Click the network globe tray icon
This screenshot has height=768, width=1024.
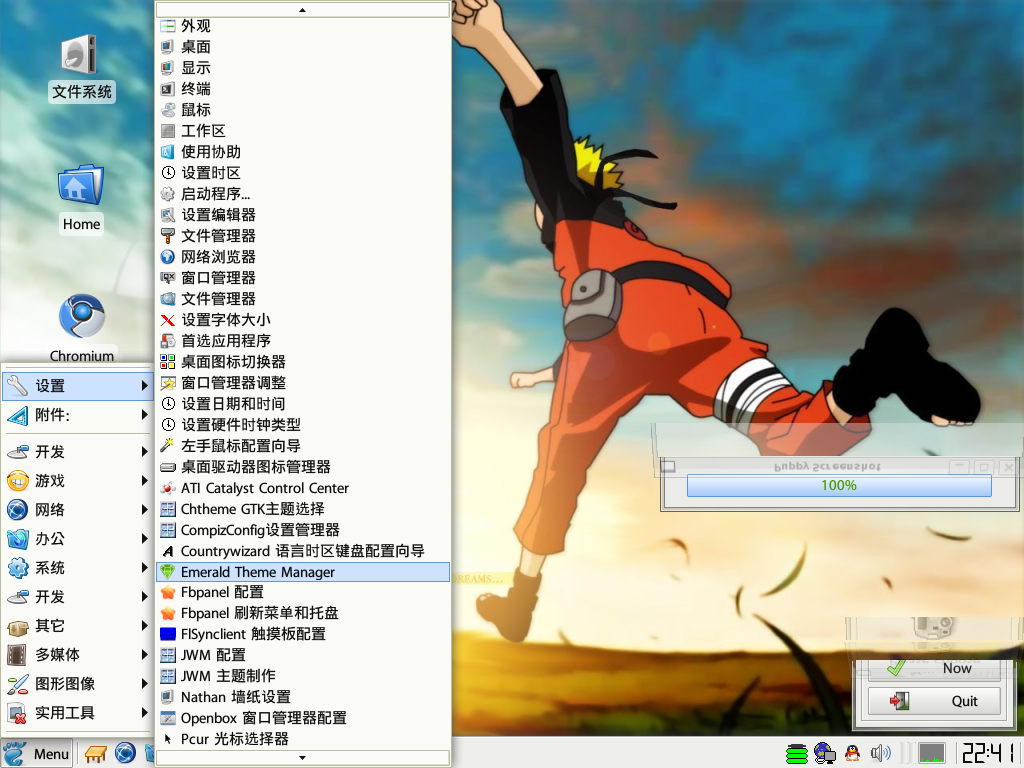825,753
